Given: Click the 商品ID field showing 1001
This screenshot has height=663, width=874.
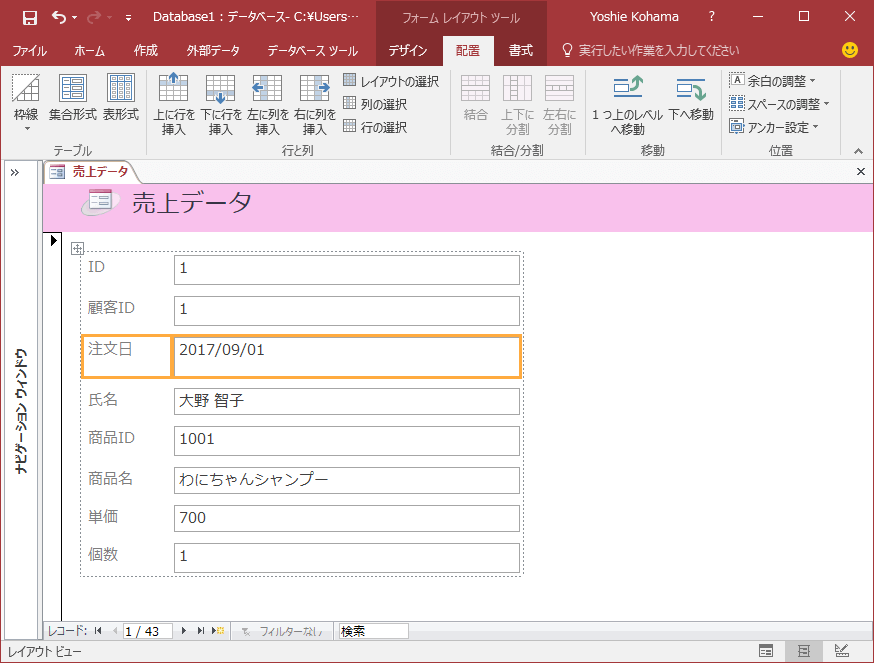Looking at the screenshot, I should 347,441.
